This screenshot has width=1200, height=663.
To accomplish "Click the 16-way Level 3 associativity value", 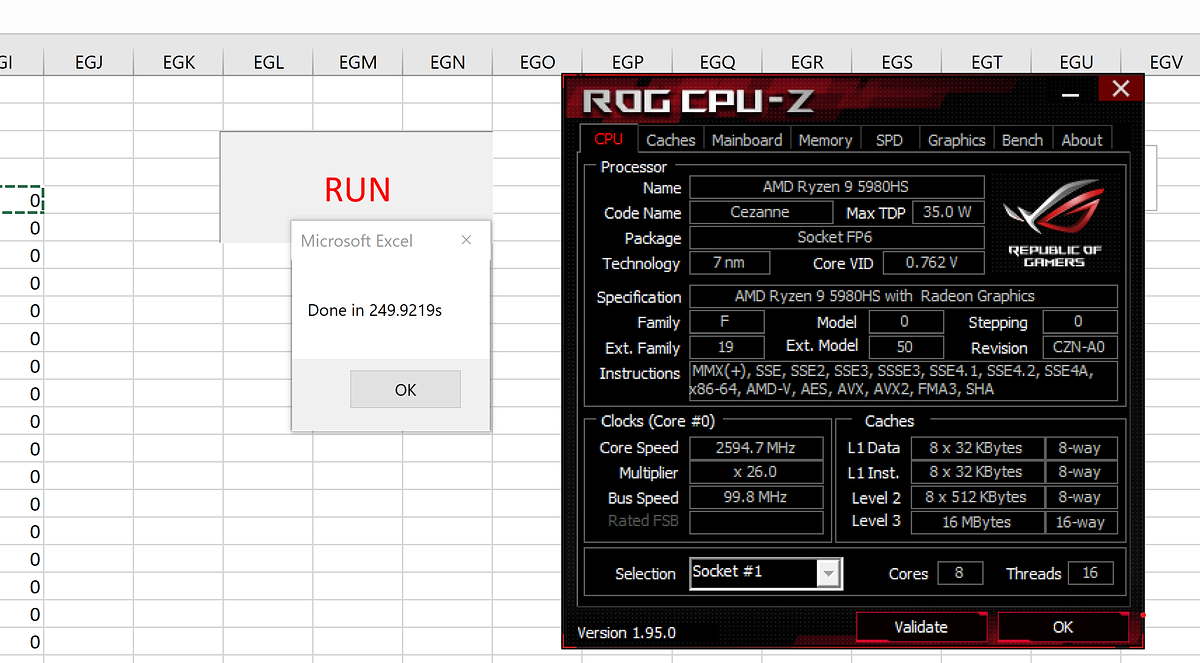I will click(1080, 522).
